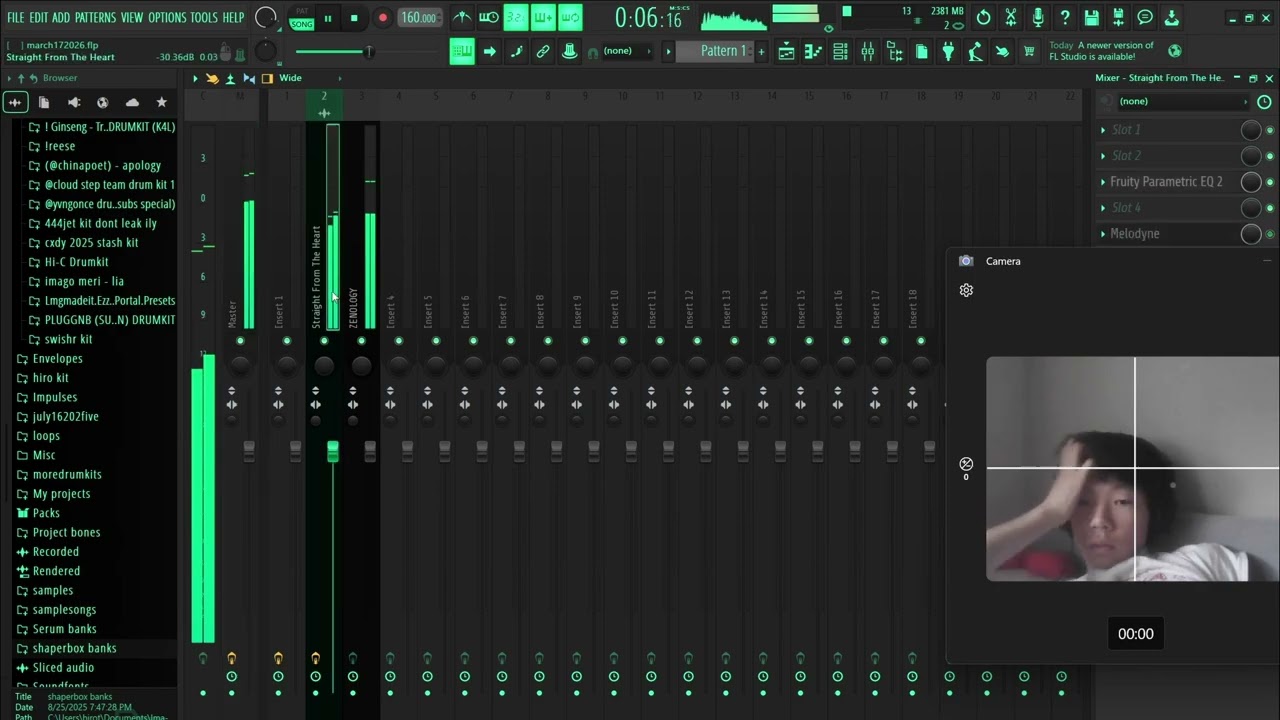Open the TOOLS menu

click(204, 18)
